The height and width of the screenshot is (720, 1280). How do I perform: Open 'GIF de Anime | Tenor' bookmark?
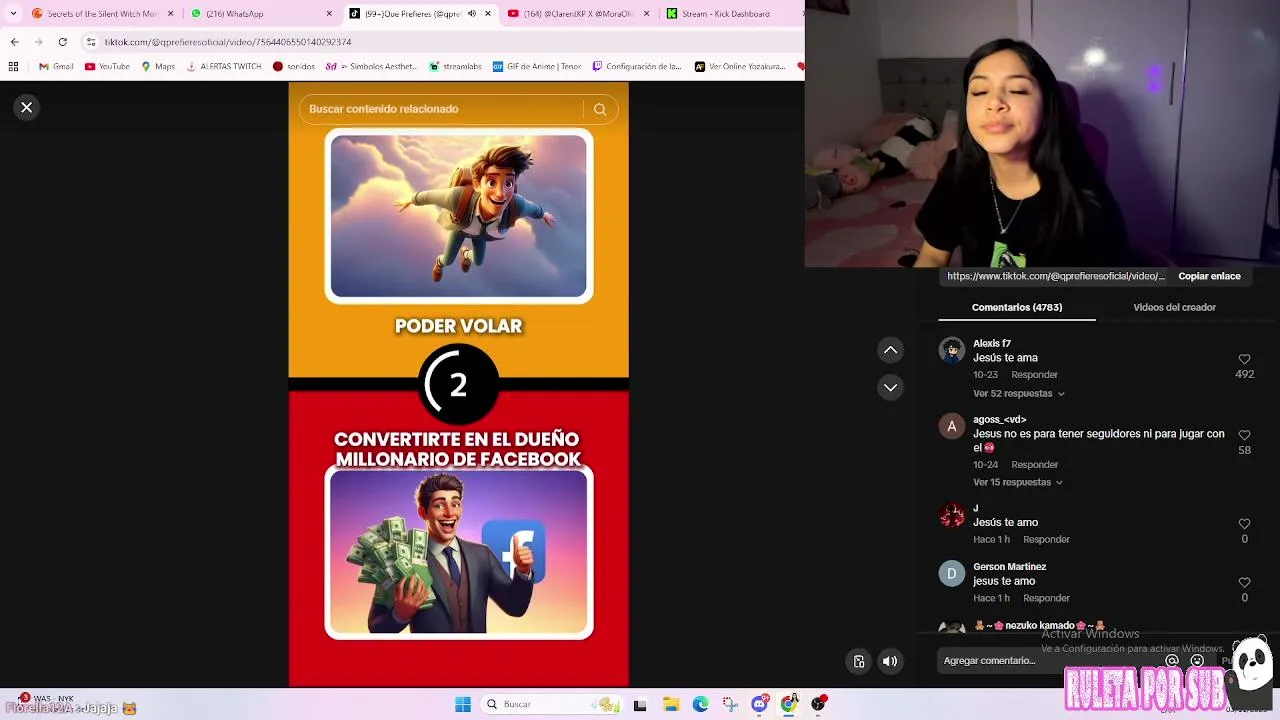(537, 67)
